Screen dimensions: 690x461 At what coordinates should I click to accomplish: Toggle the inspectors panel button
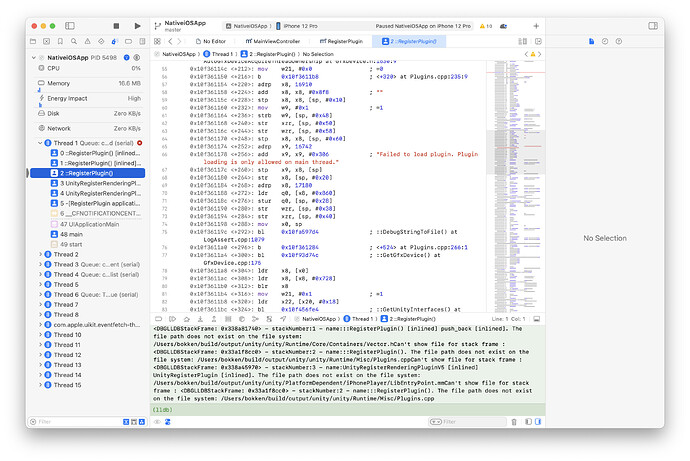coord(653,26)
